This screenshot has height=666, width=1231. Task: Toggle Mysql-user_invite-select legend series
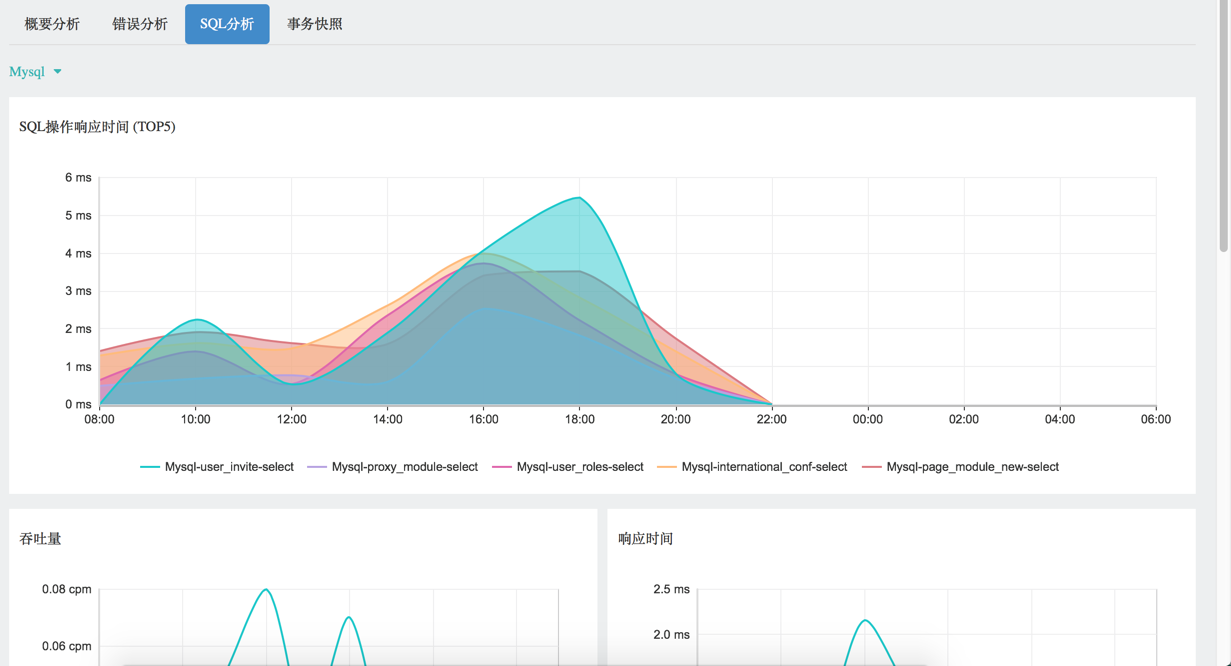click(x=217, y=467)
